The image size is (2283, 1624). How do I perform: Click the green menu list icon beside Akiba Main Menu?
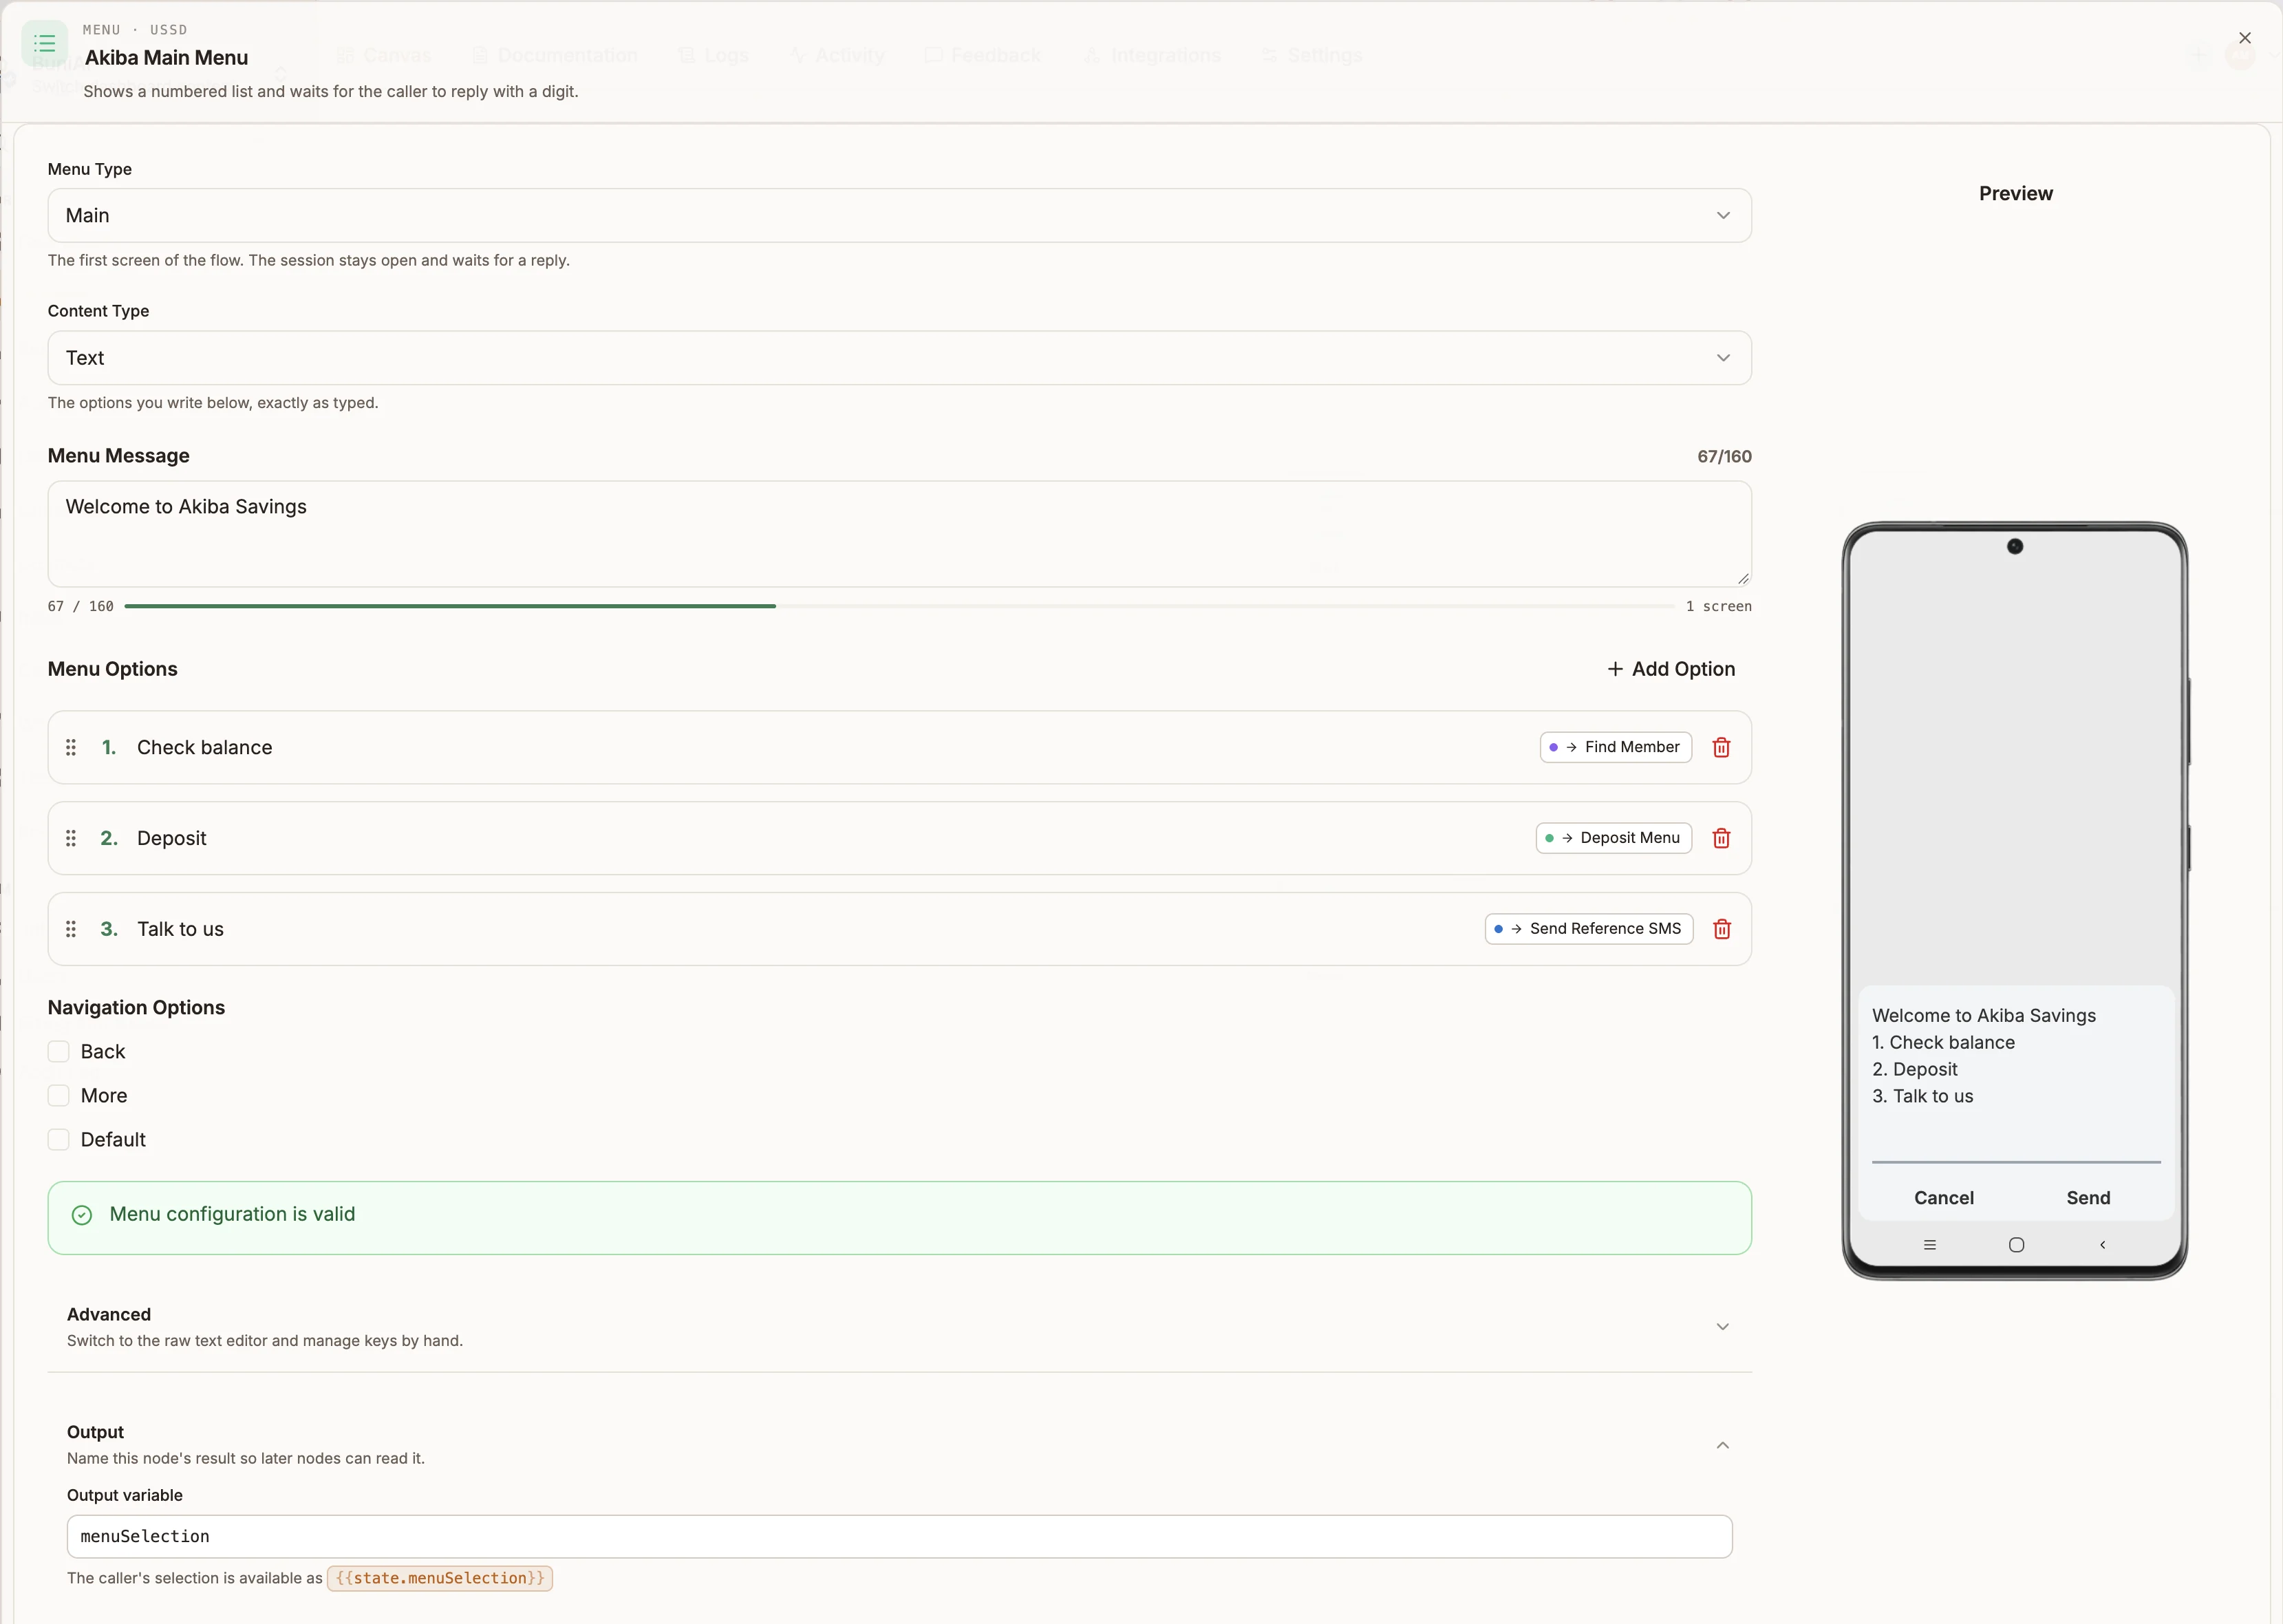(44, 43)
